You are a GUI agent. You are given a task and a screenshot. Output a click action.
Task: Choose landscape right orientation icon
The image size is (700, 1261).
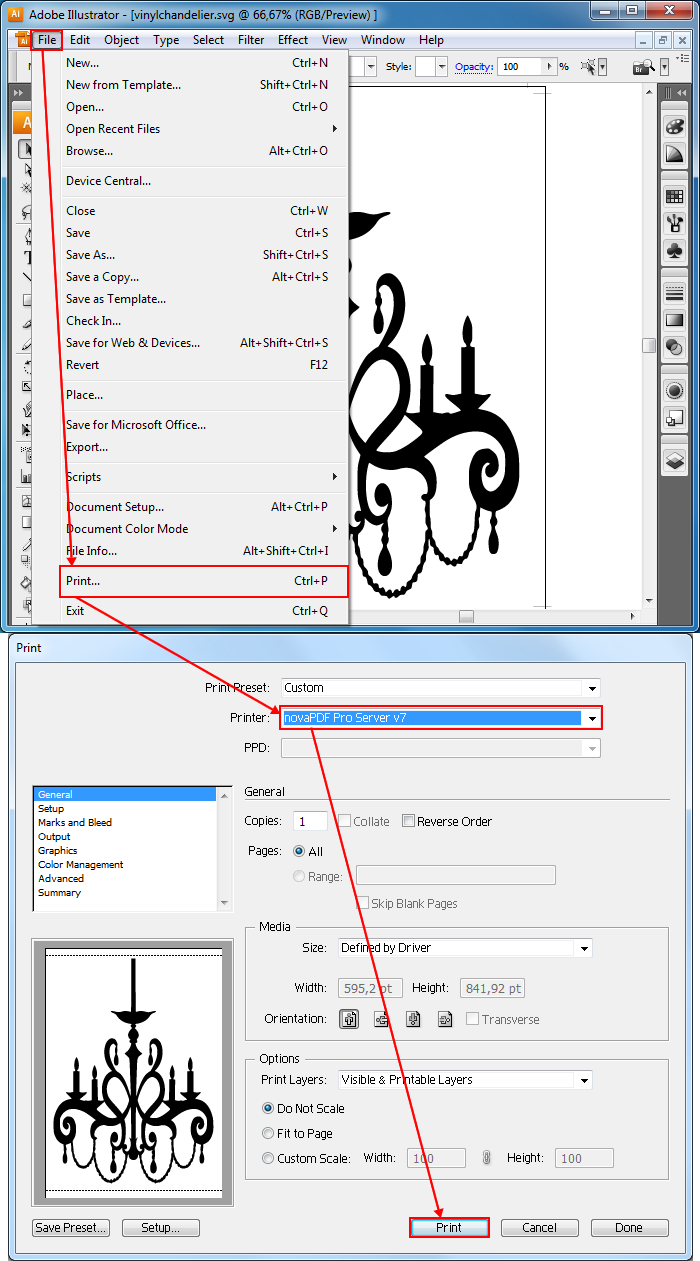coord(444,1019)
